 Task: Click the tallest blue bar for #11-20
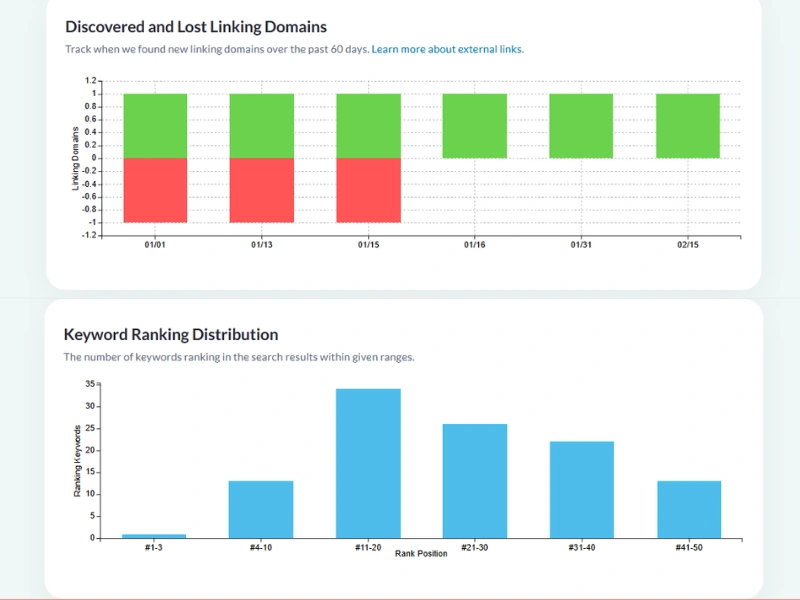pyautogui.click(x=368, y=463)
